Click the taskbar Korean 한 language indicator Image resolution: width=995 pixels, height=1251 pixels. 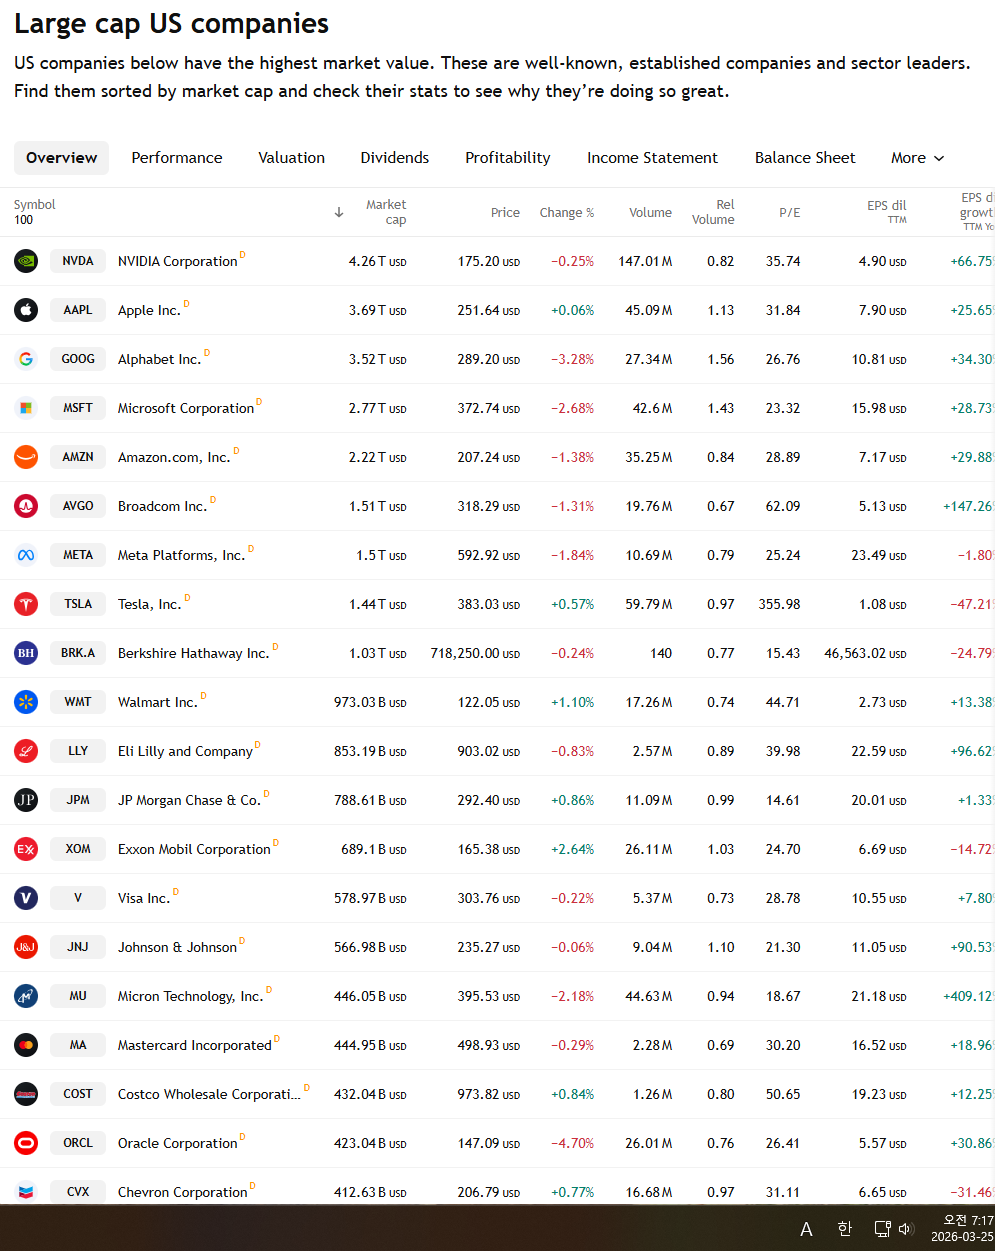(844, 1229)
